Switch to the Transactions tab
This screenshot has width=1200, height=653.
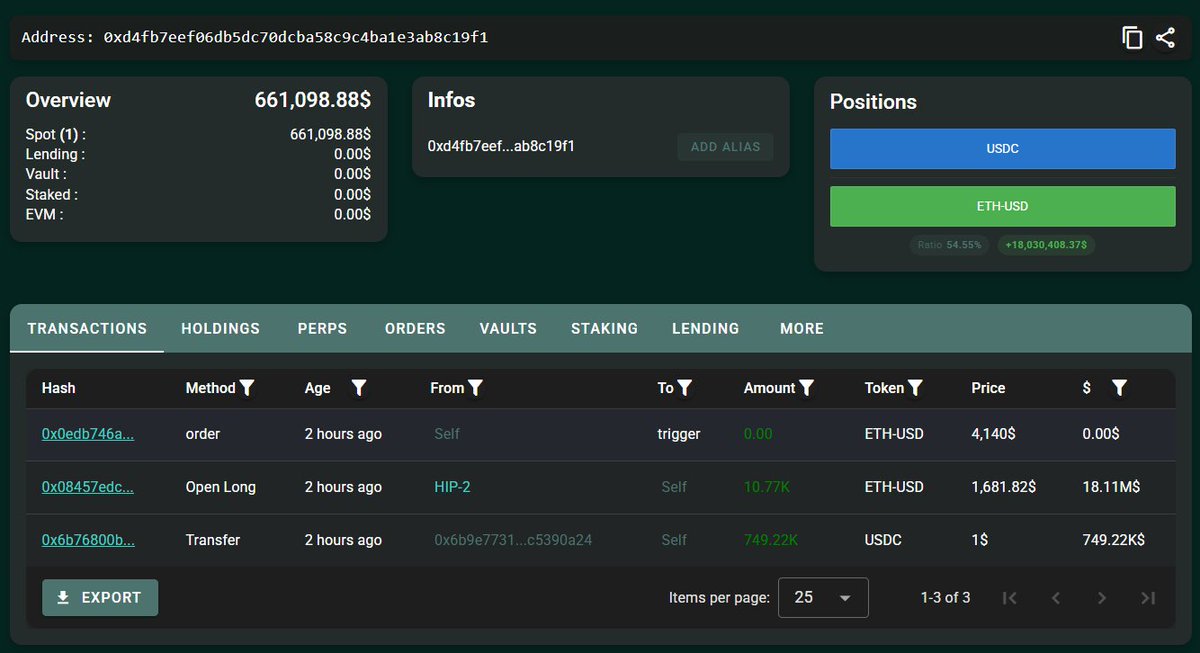(87, 328)
